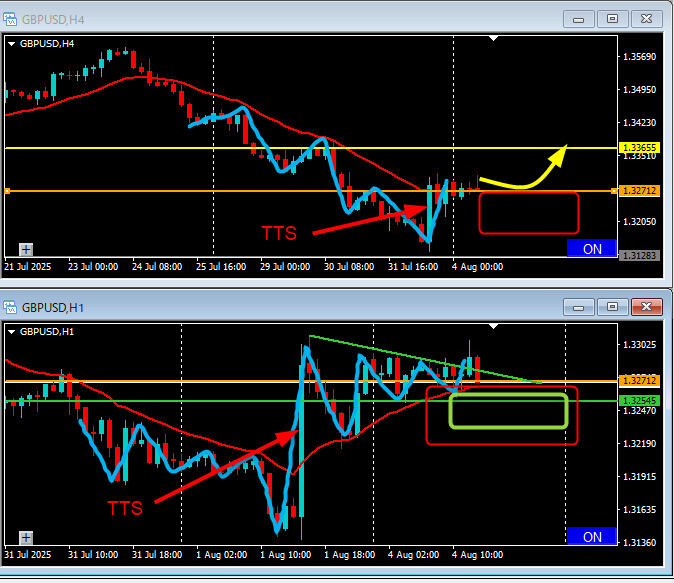Click the 31 Jul 10:00 time label in H1

point(93,555)
